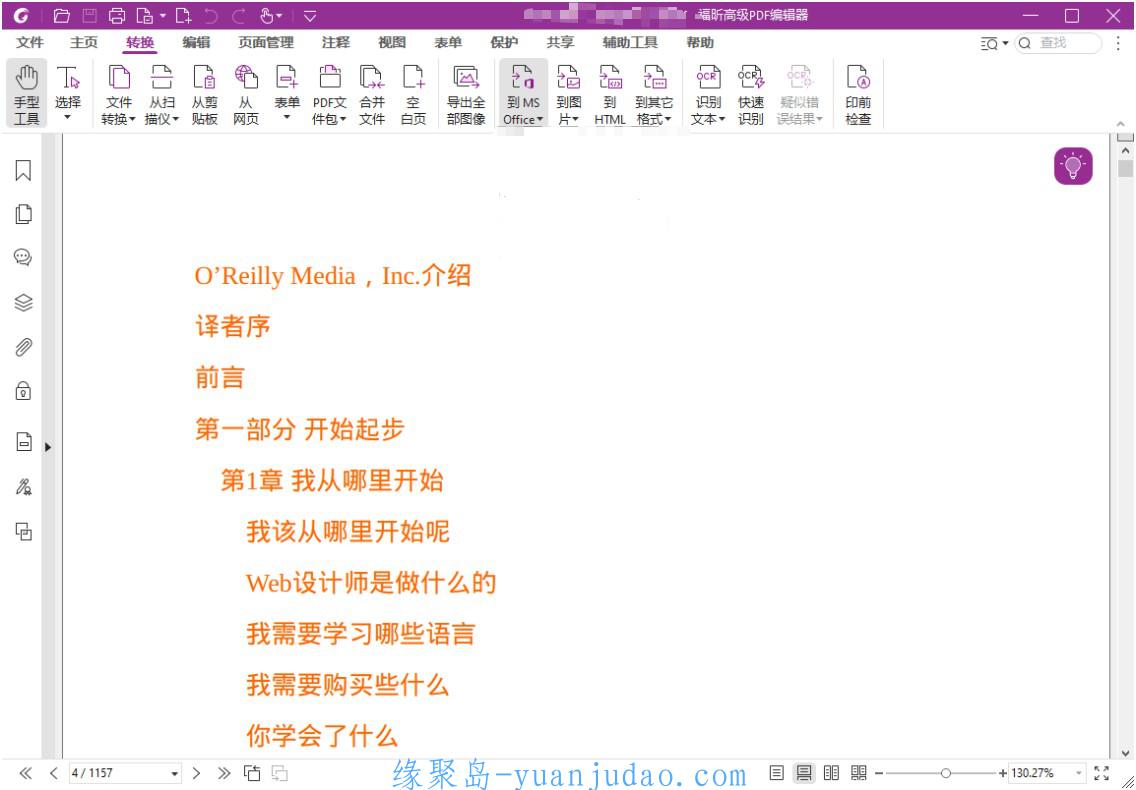Click 第一部分 开始起步 contents entry
Screen dimensions: 1136x790
tap(299, 429)
